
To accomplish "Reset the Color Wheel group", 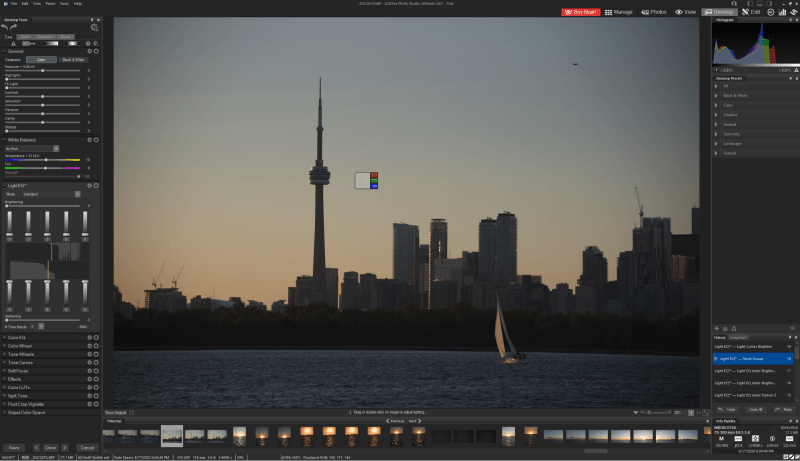I will pyautogui.click(x=96, y=346).
